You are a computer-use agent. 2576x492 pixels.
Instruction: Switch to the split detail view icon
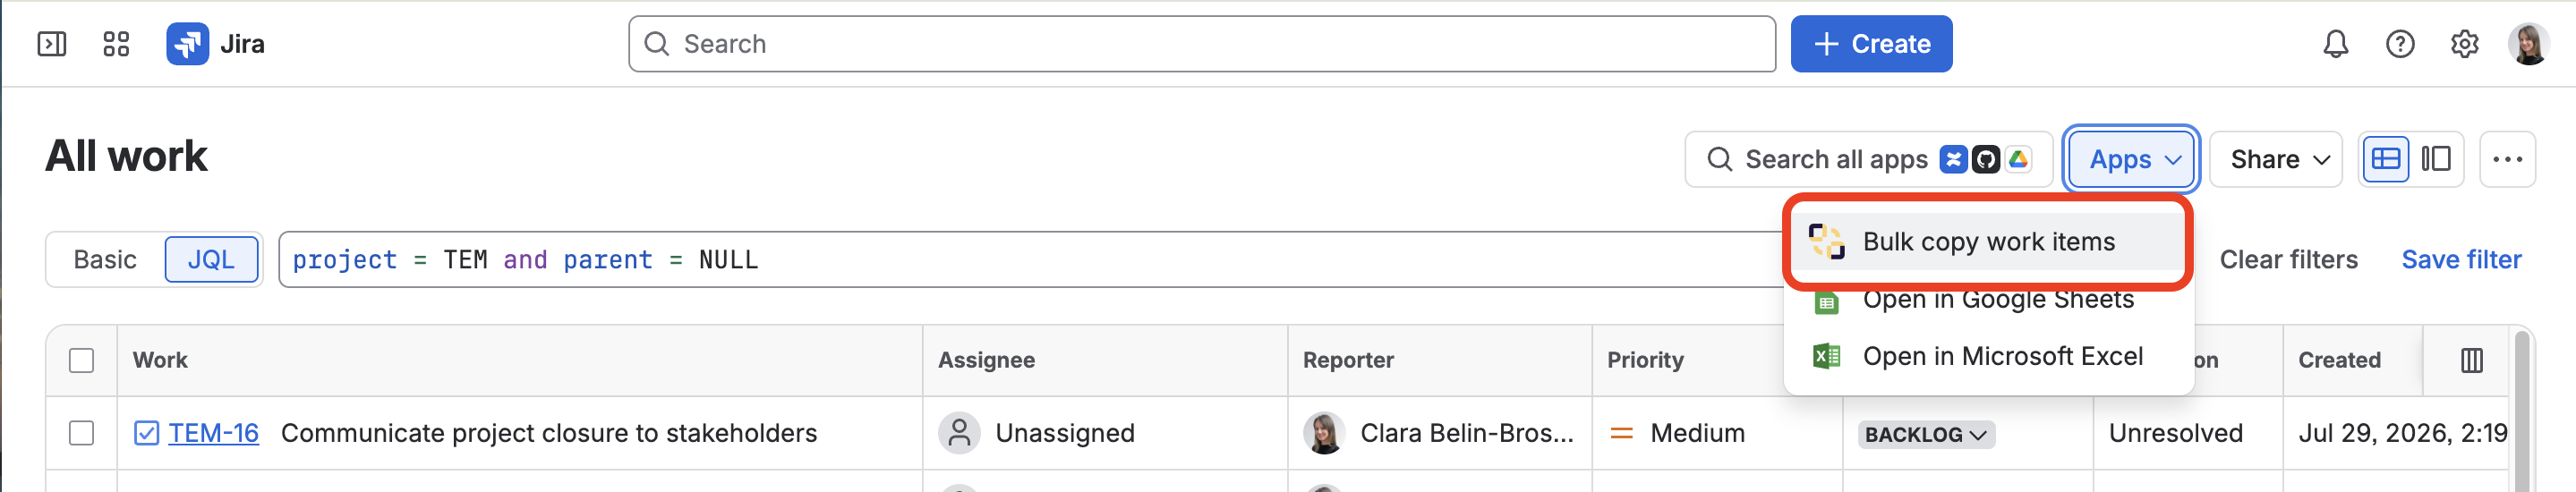[2436, 159]
